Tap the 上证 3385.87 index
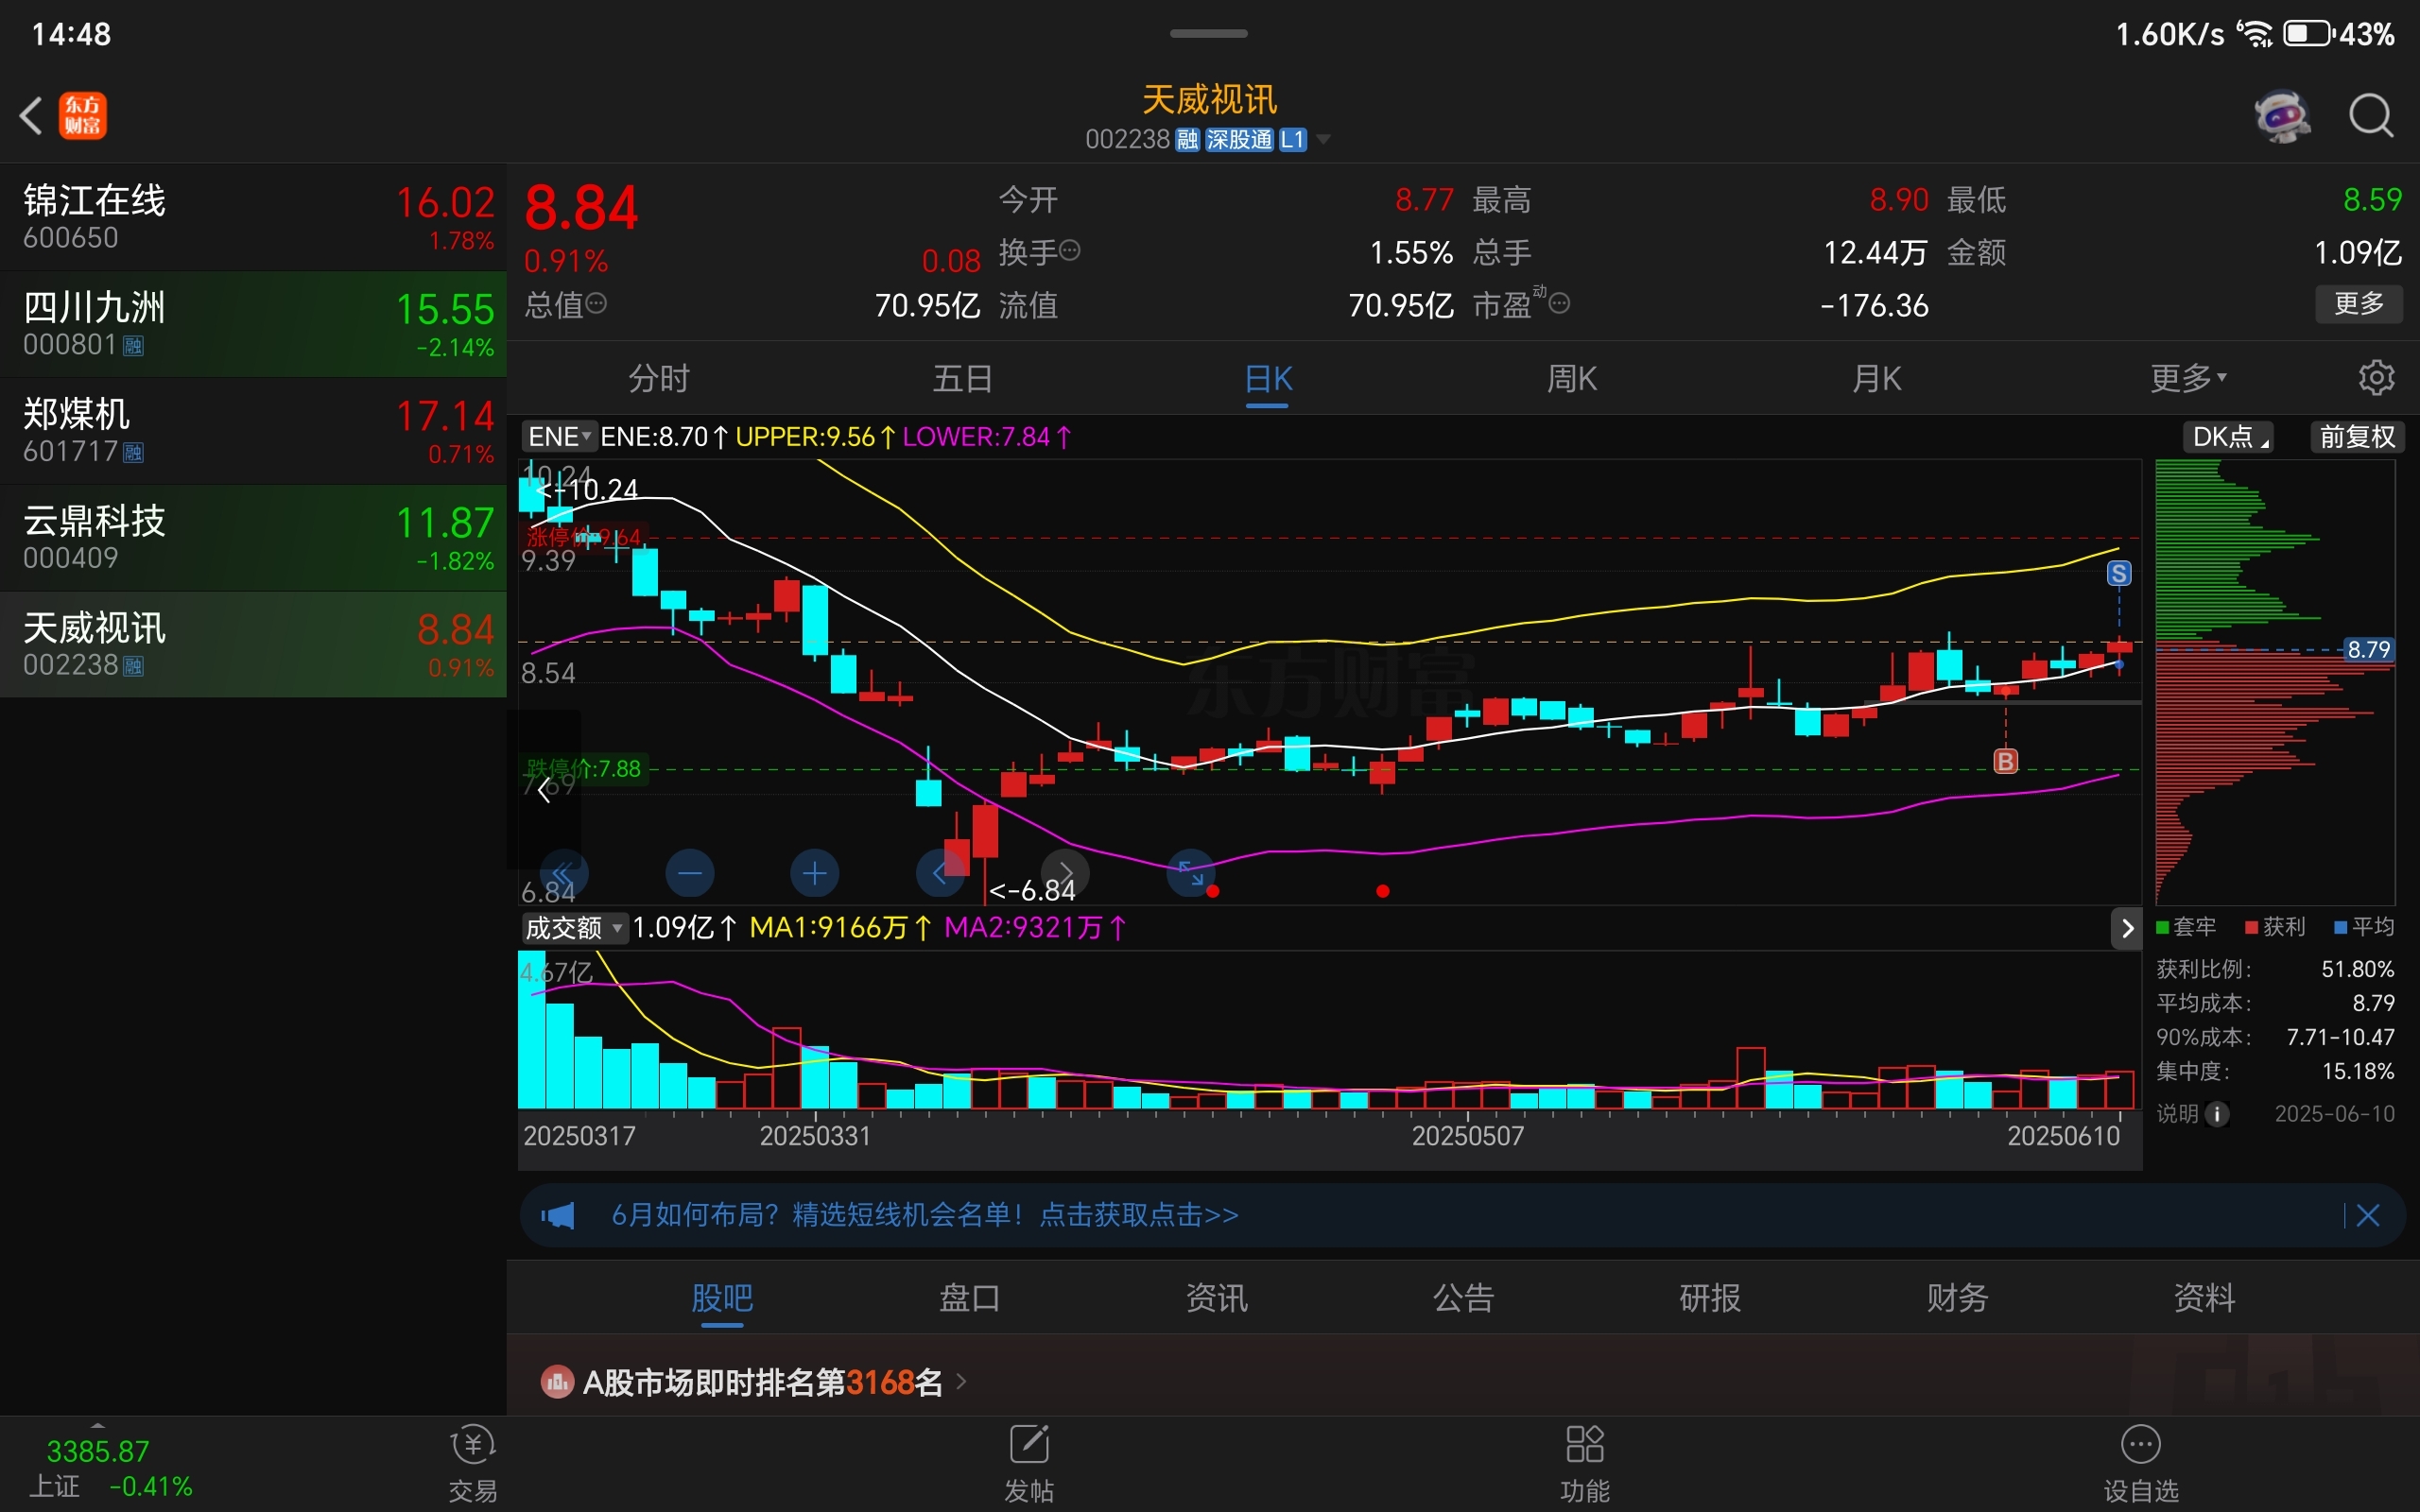 [110, 1467]
